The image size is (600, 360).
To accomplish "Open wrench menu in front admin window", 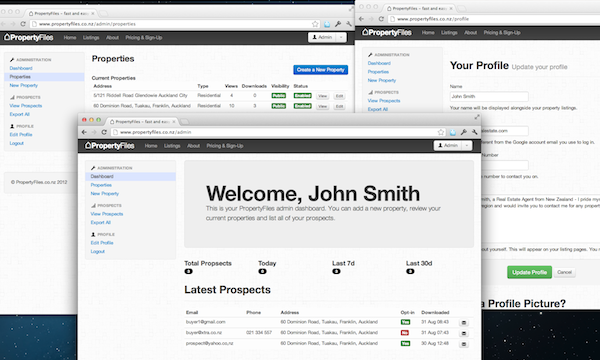I will tap(474, 132).
